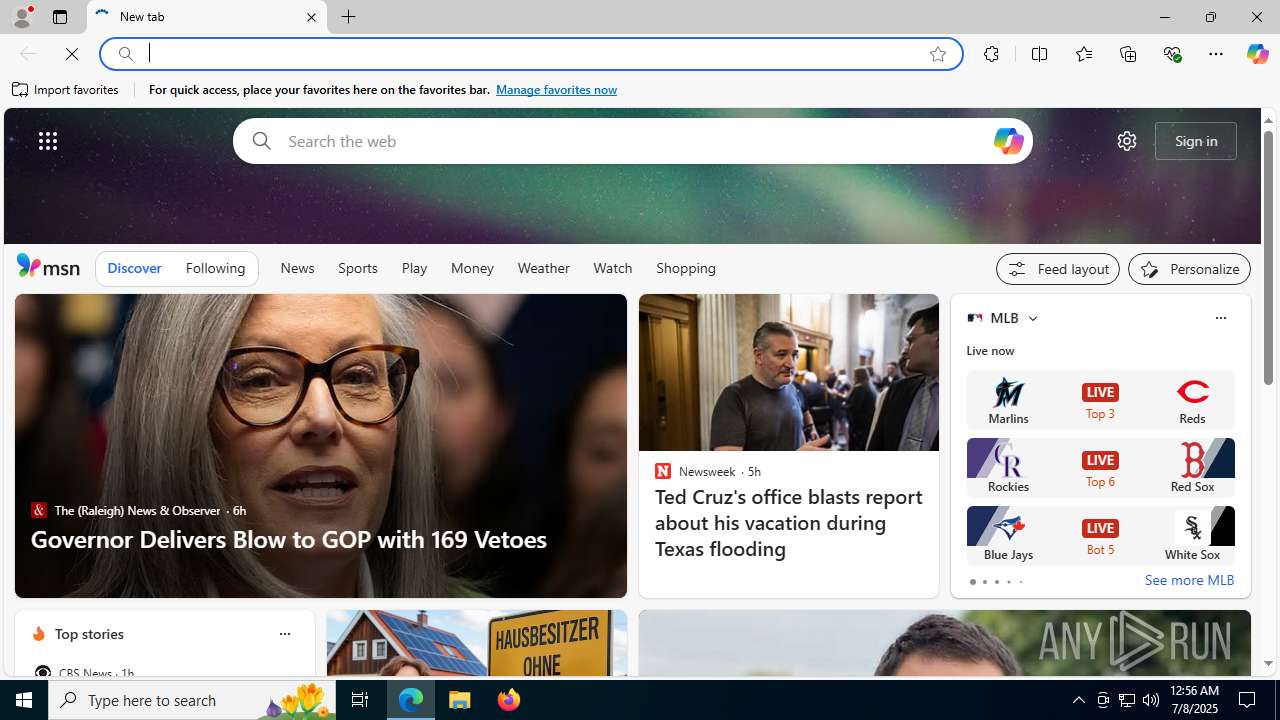
Task: Open the Favorites star menu
Action: click(x=1083, y=54)
